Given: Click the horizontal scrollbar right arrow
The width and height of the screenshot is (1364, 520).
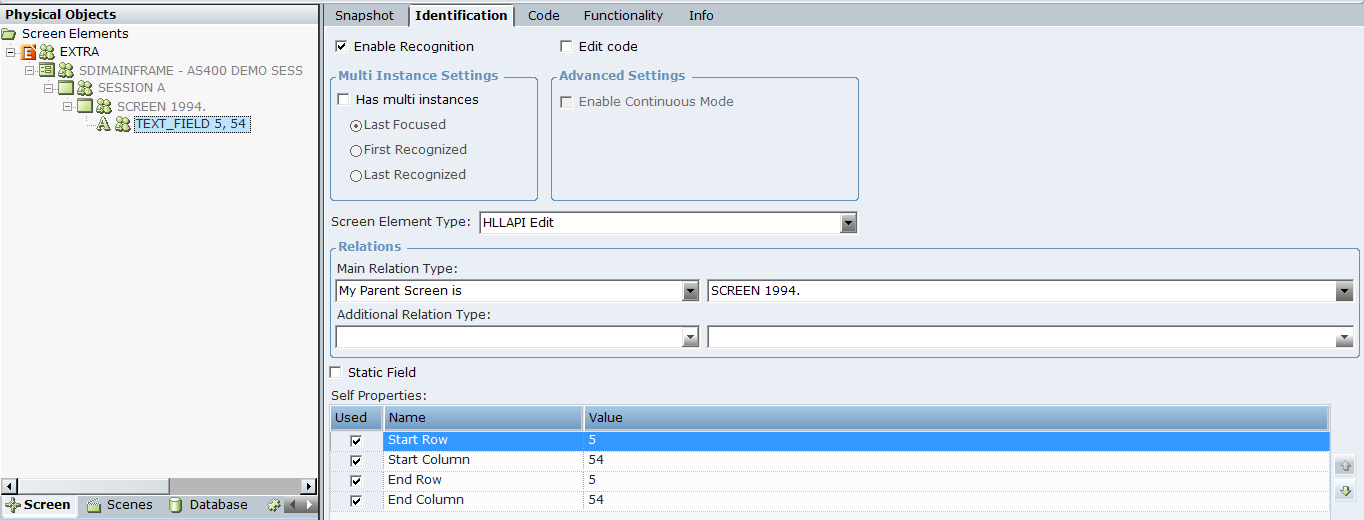Looking at the screenshot, I should (x=309, y=486).
